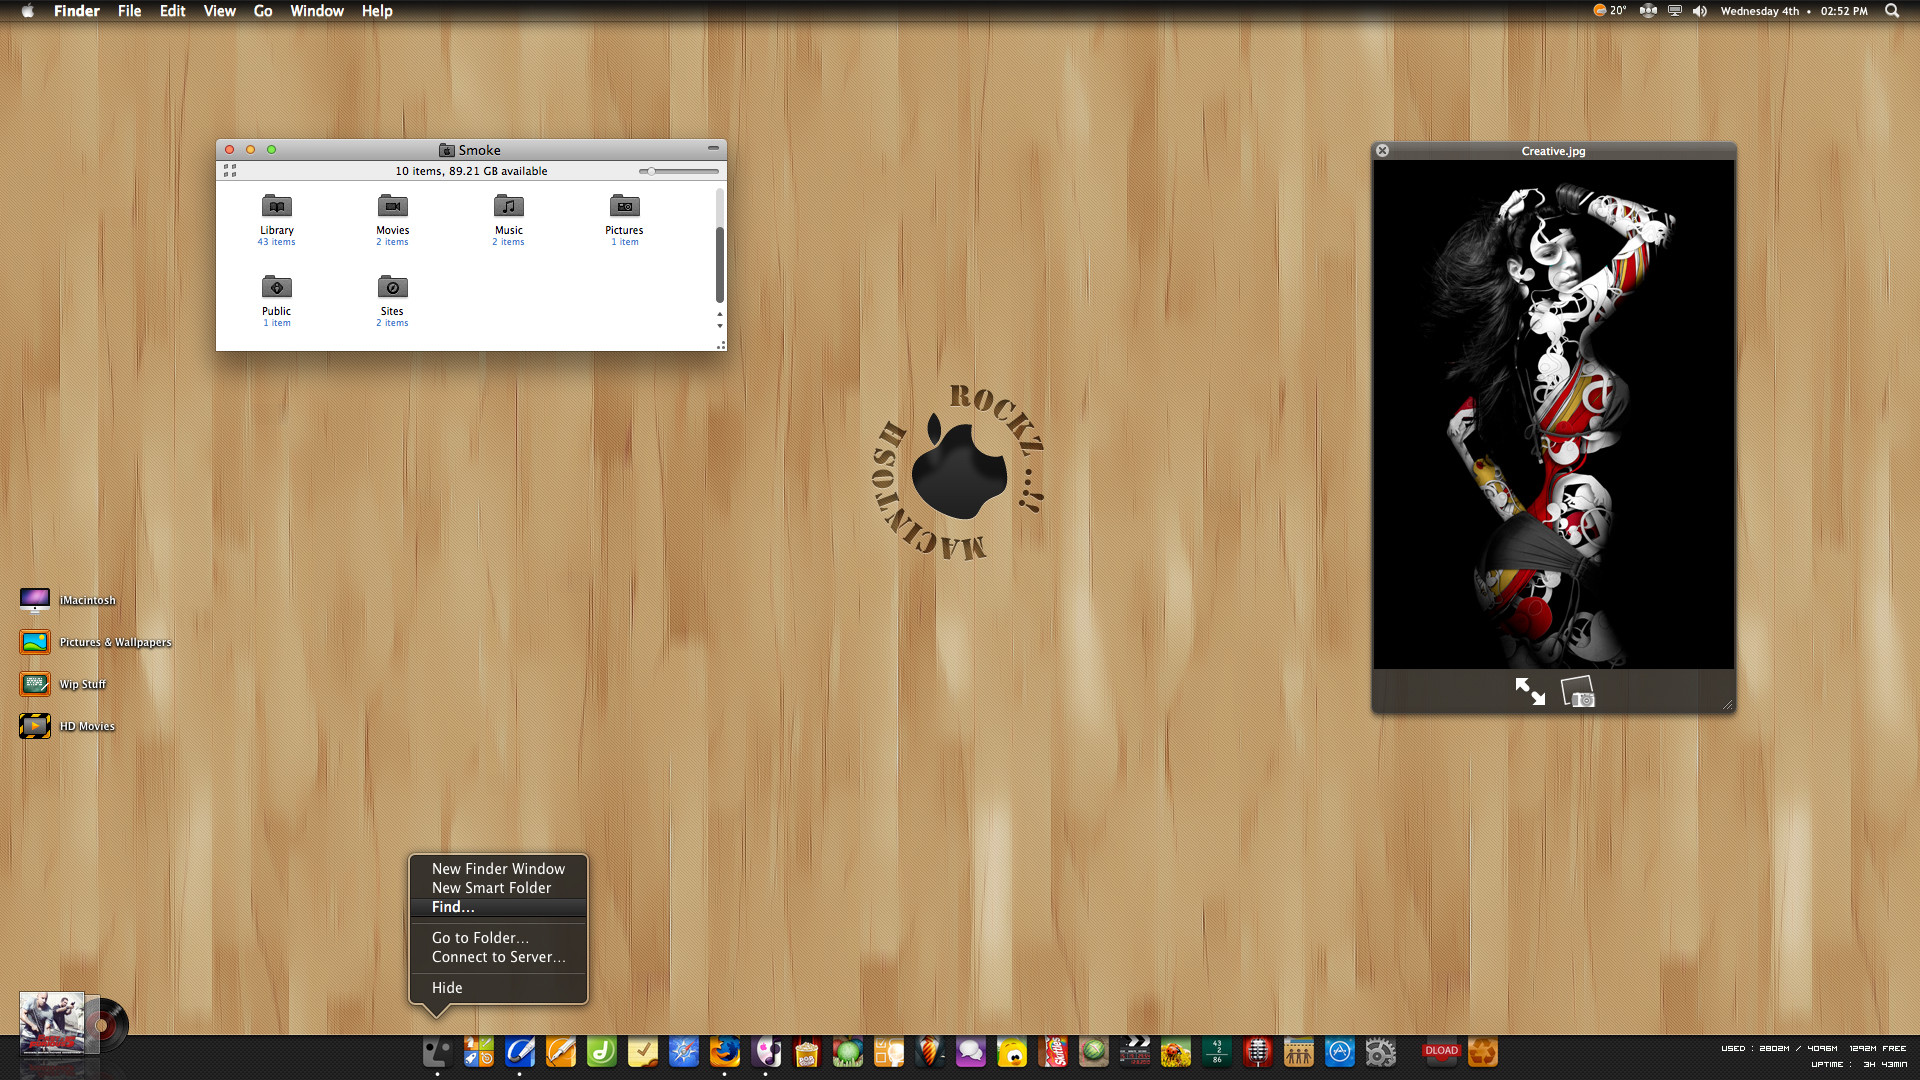The image size is (1920, 1080).
Task: Open the Finder icon in the dock
Action: (x=437, y=1052)
